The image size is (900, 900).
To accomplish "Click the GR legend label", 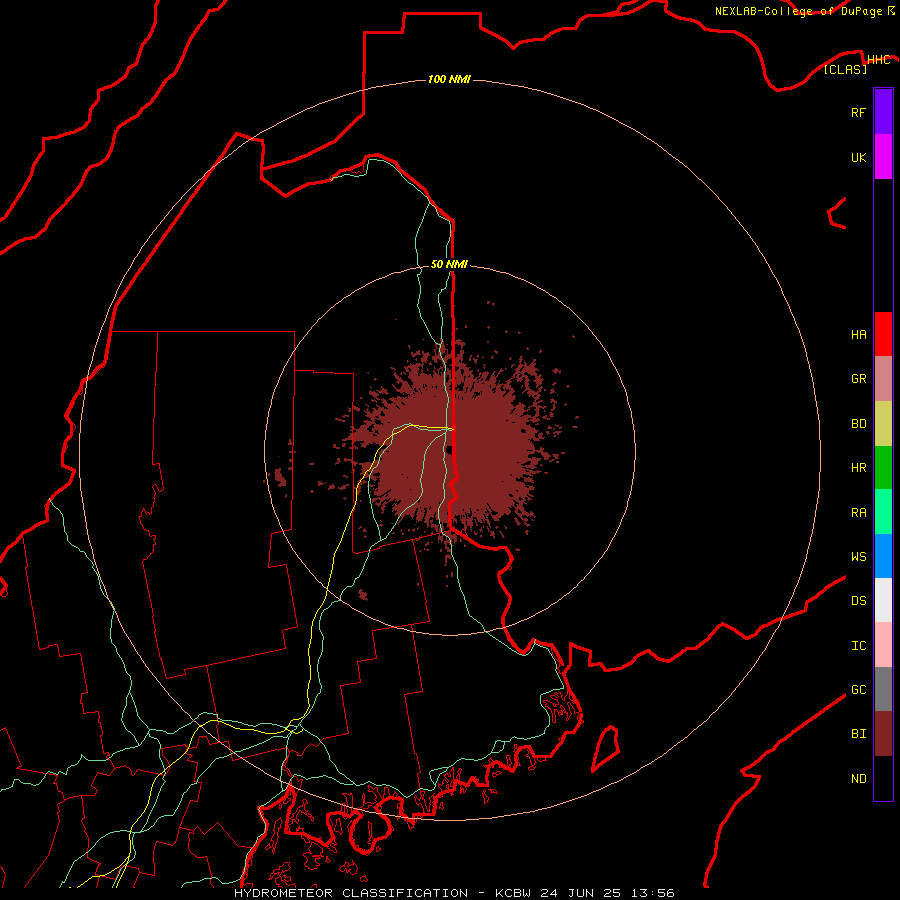I will tap(858, 379).
